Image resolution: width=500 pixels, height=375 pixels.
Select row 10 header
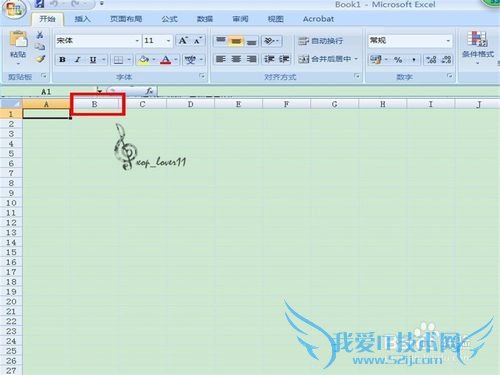click(11, 203)
